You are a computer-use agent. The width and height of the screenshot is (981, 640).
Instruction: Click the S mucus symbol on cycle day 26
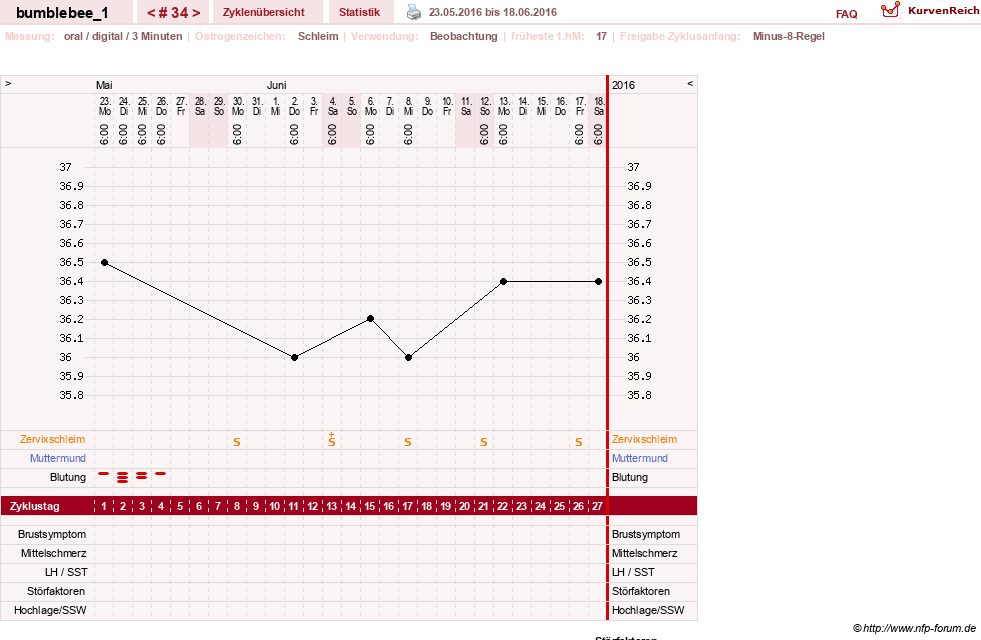tap(579, 442)
